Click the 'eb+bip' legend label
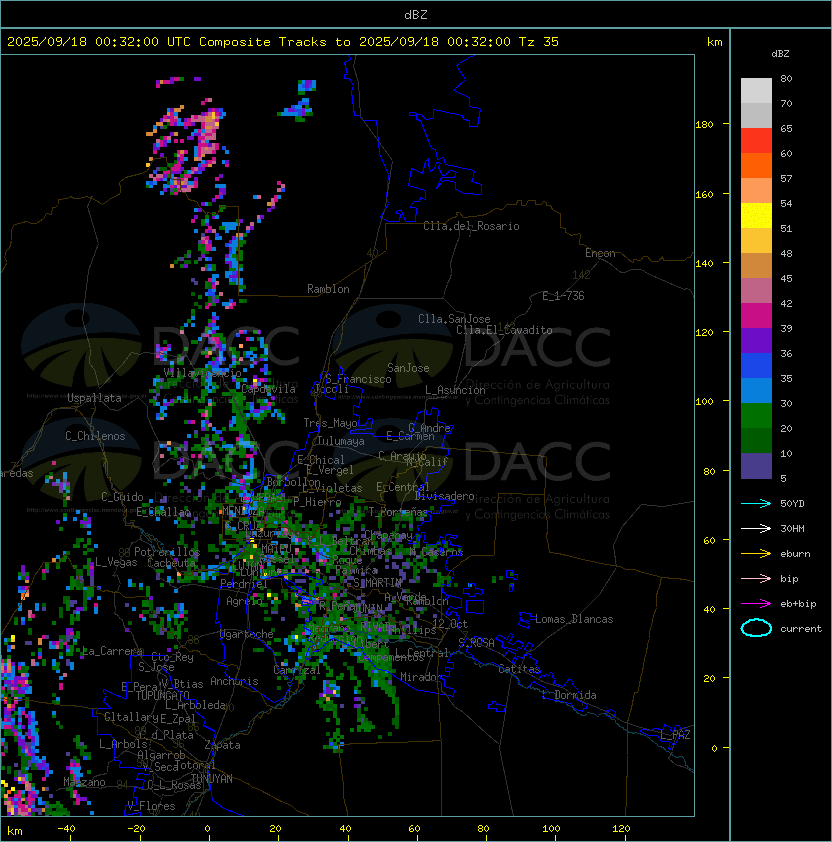The height and width of the screenshot is (842, 832). [x=798, y=604]
